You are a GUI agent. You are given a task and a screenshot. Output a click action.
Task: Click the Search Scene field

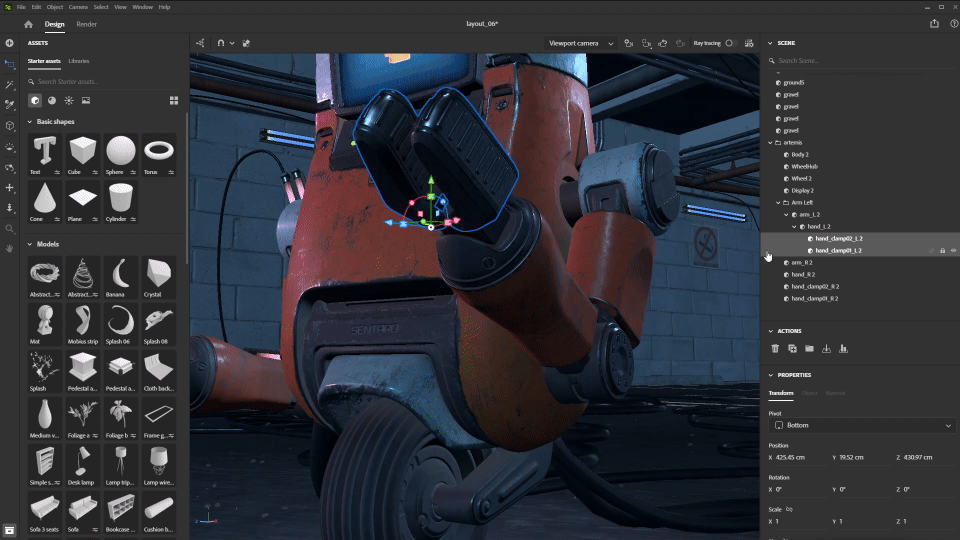(x=860, y=61)
